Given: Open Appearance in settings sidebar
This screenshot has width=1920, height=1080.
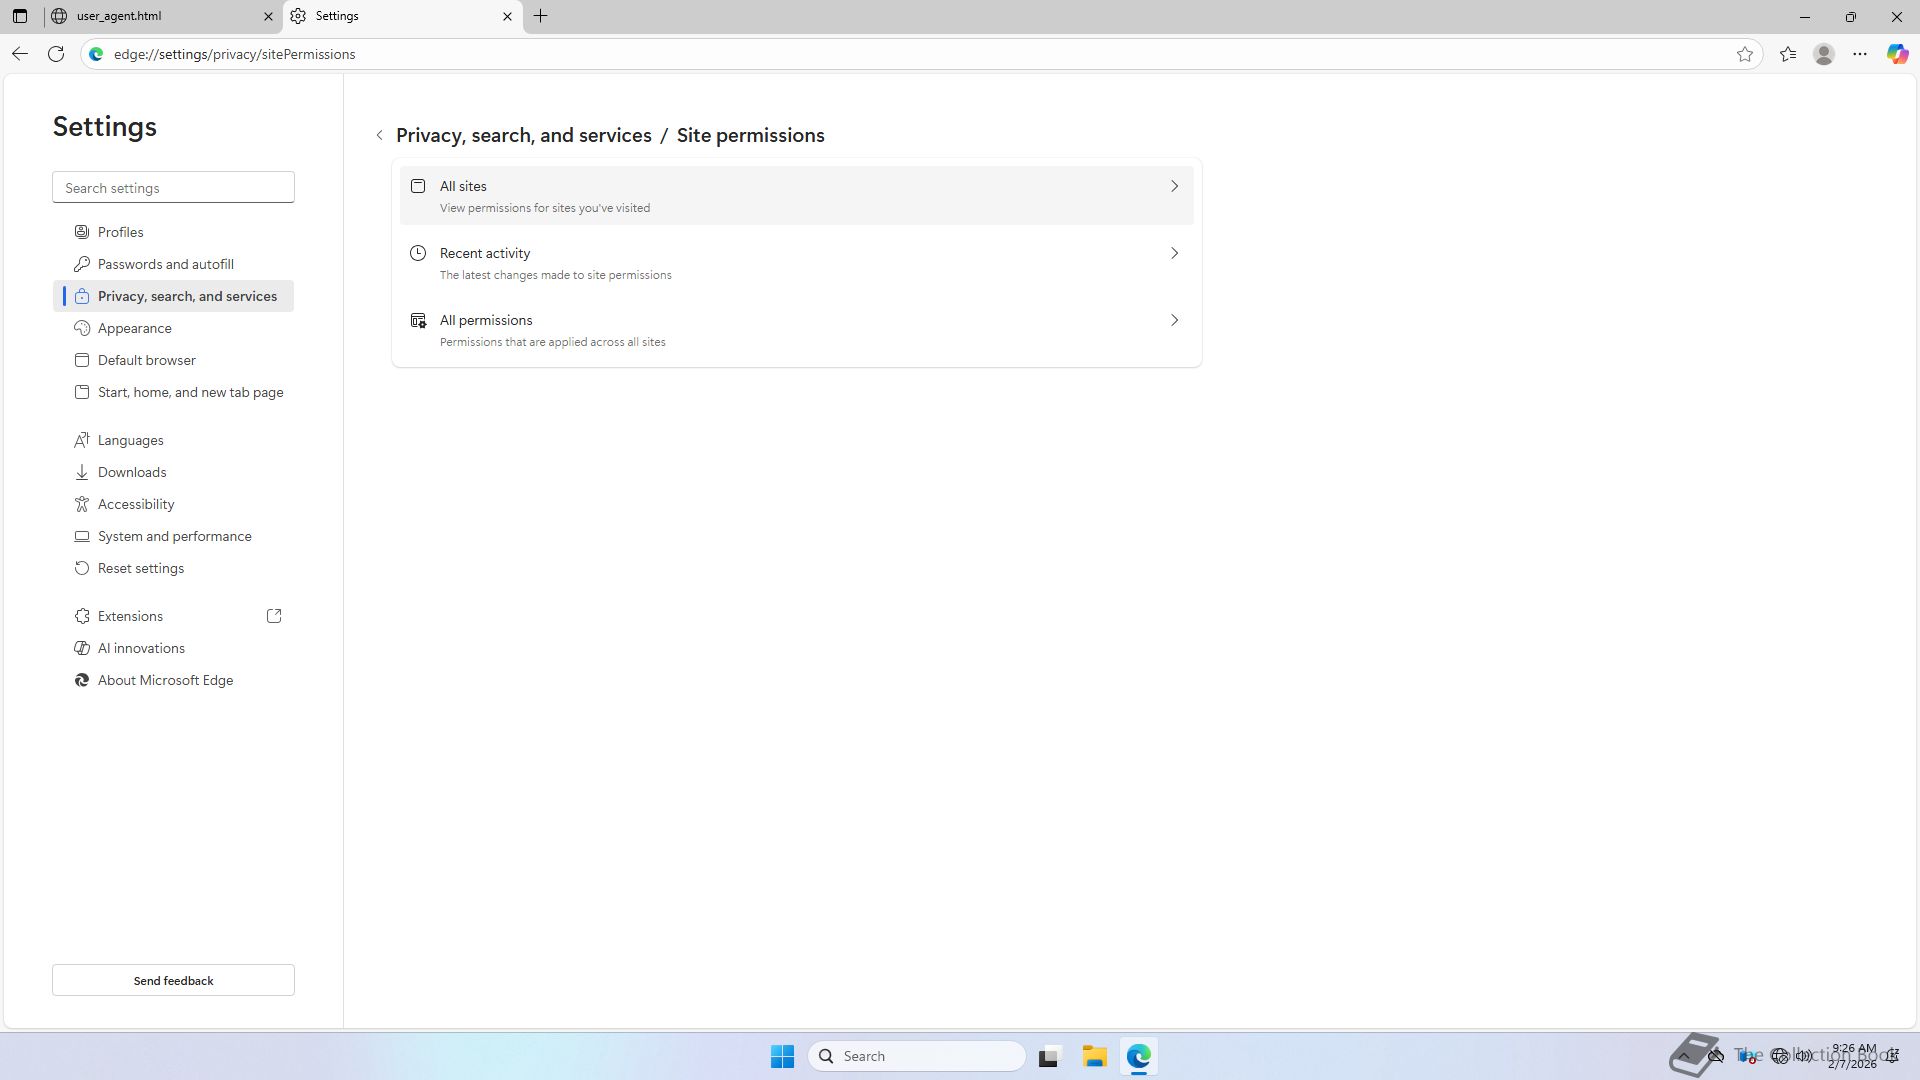Looking at the screenshot, I should pyautogui.click(x=134, y=328).
